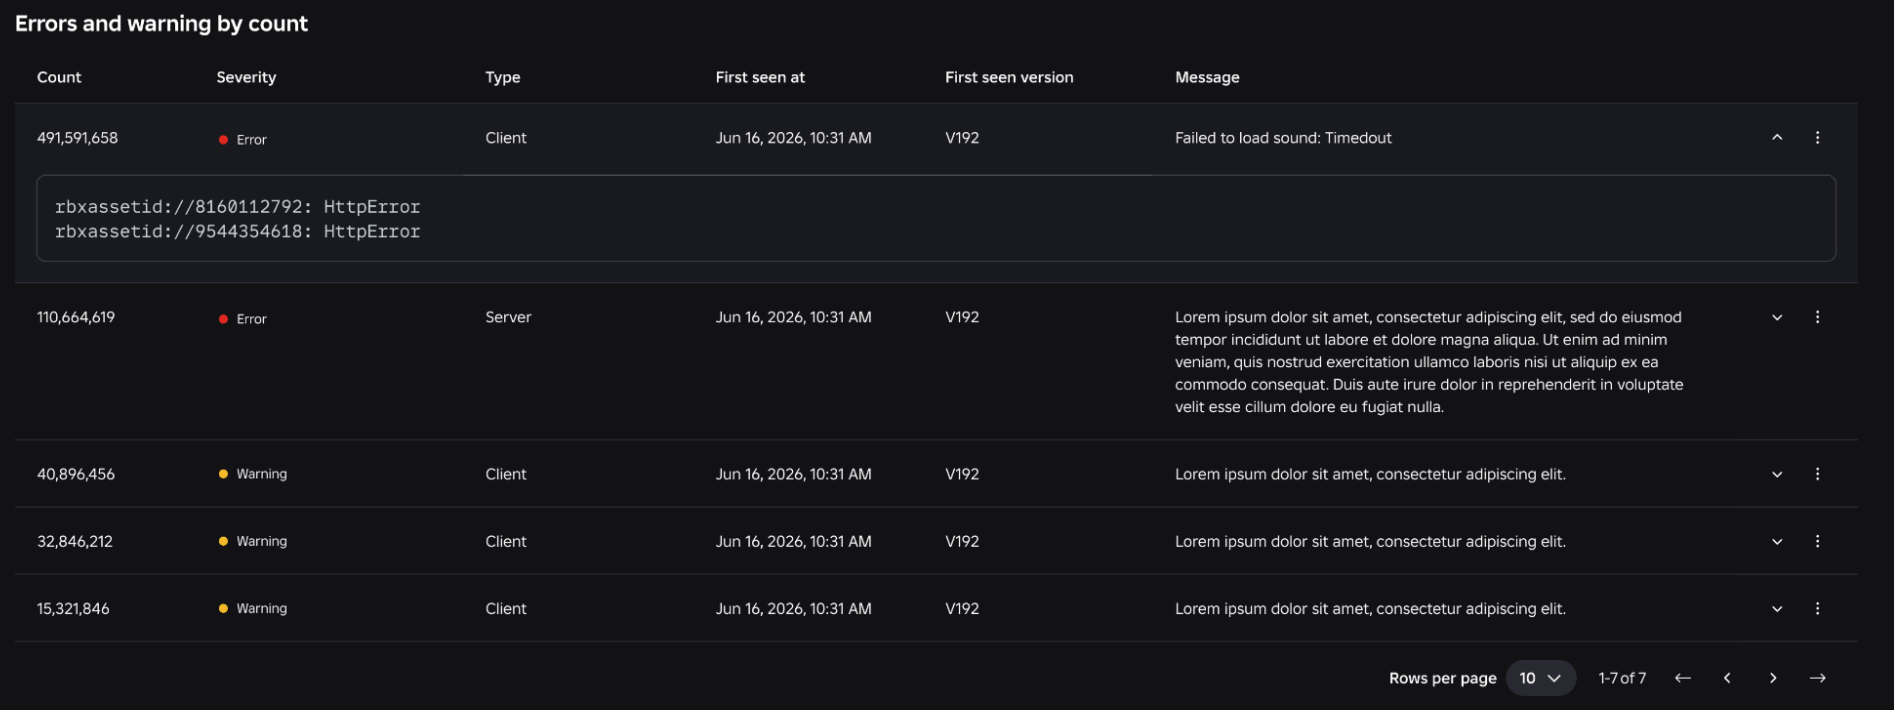The height and width of the screenshot is (710, 1895).
Task: Expand the 110,664,619 server error row
Action: tap(1777, 317)
